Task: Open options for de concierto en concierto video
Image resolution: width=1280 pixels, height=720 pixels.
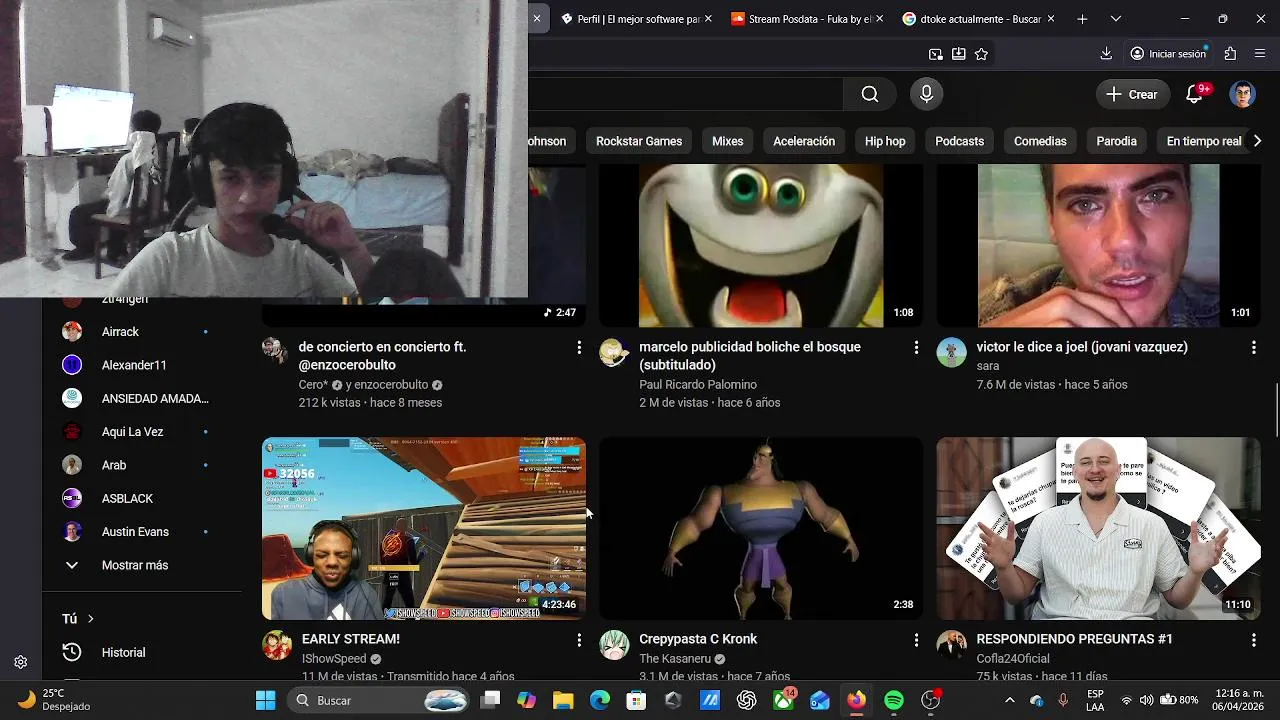Action: 578,347
